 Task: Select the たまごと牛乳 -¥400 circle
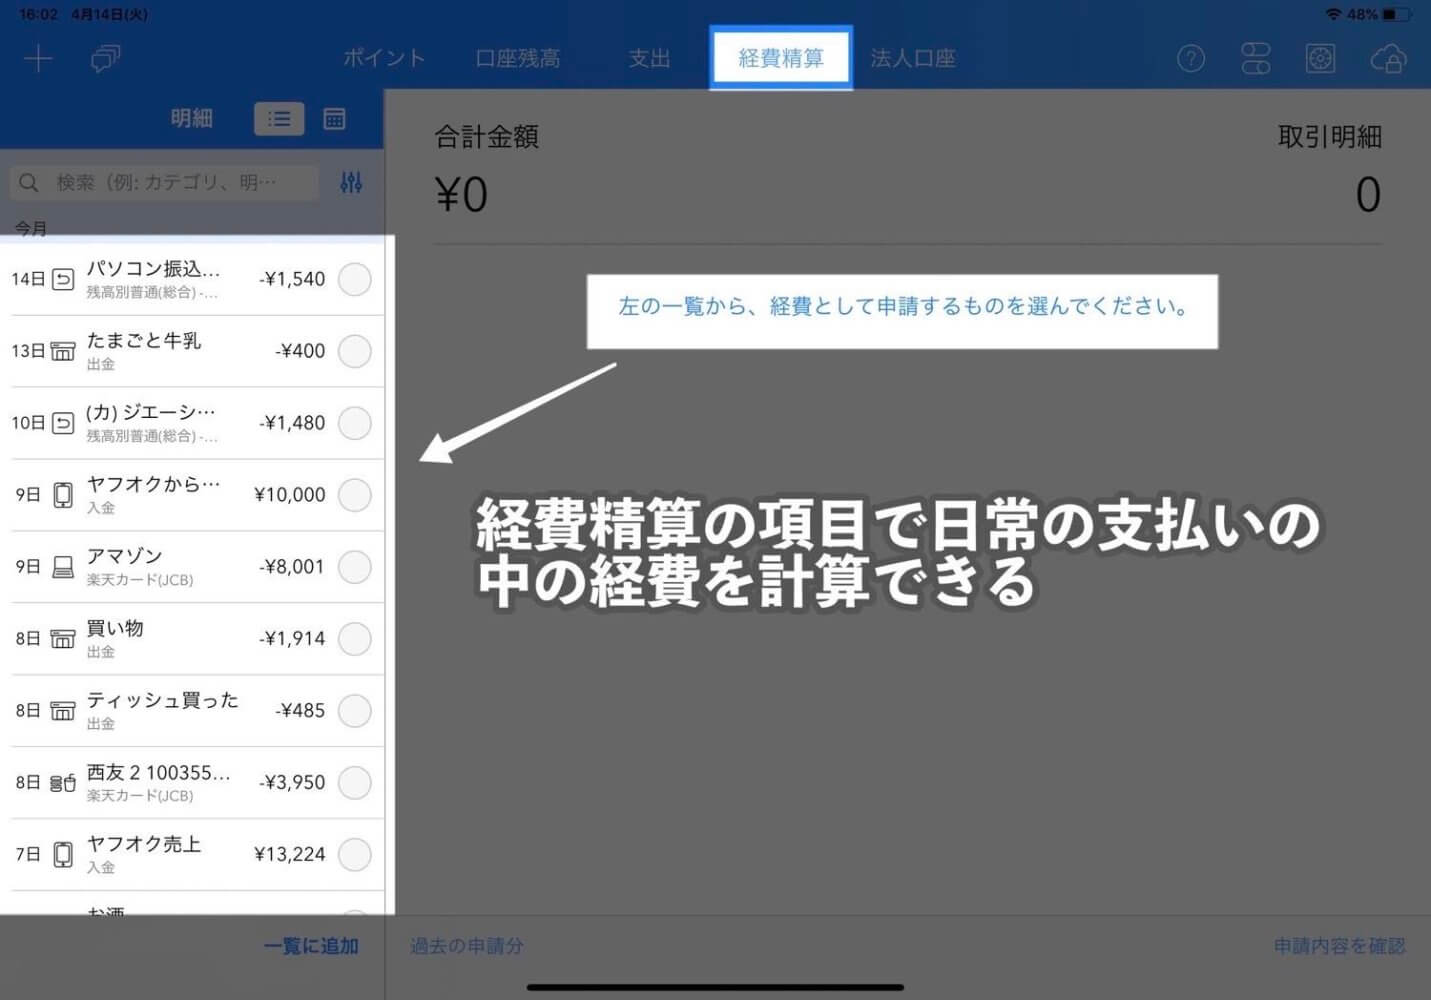(355, 351)
